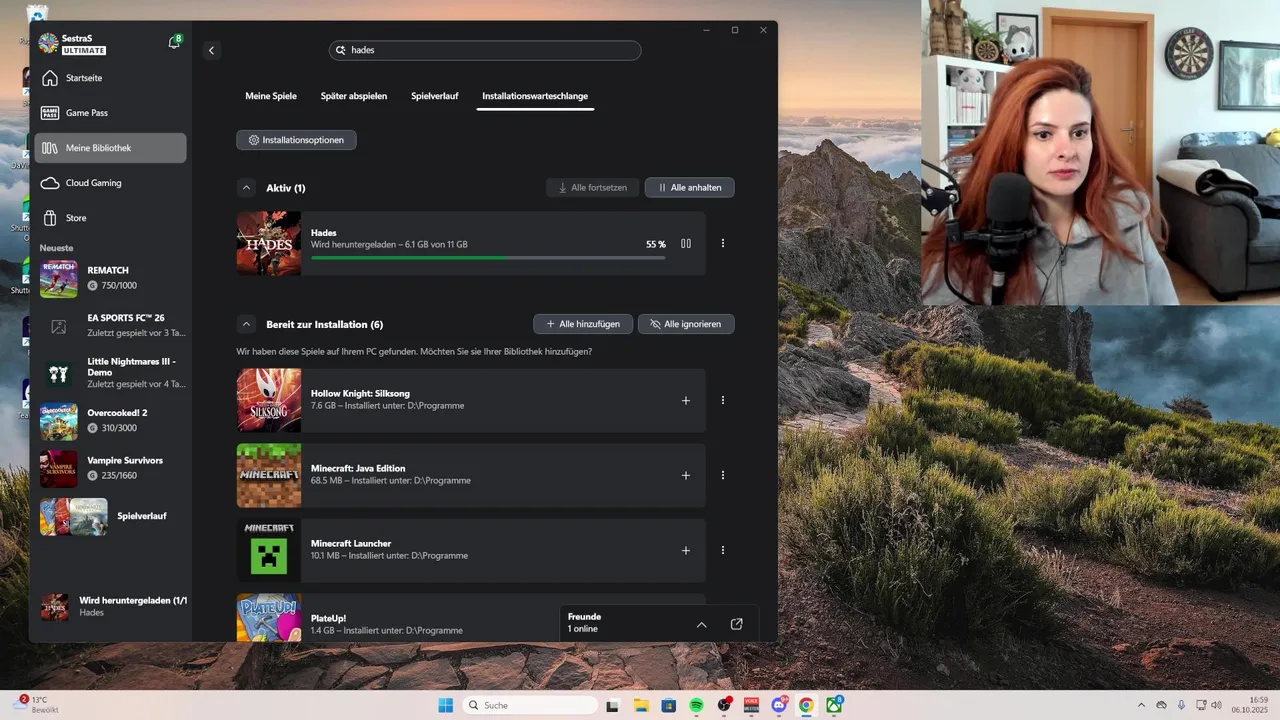Open more options for Hollow Knight: Silksong
Image resolution: width=1280 pixels, height=720 pixels.
click(x=723, y=400)
